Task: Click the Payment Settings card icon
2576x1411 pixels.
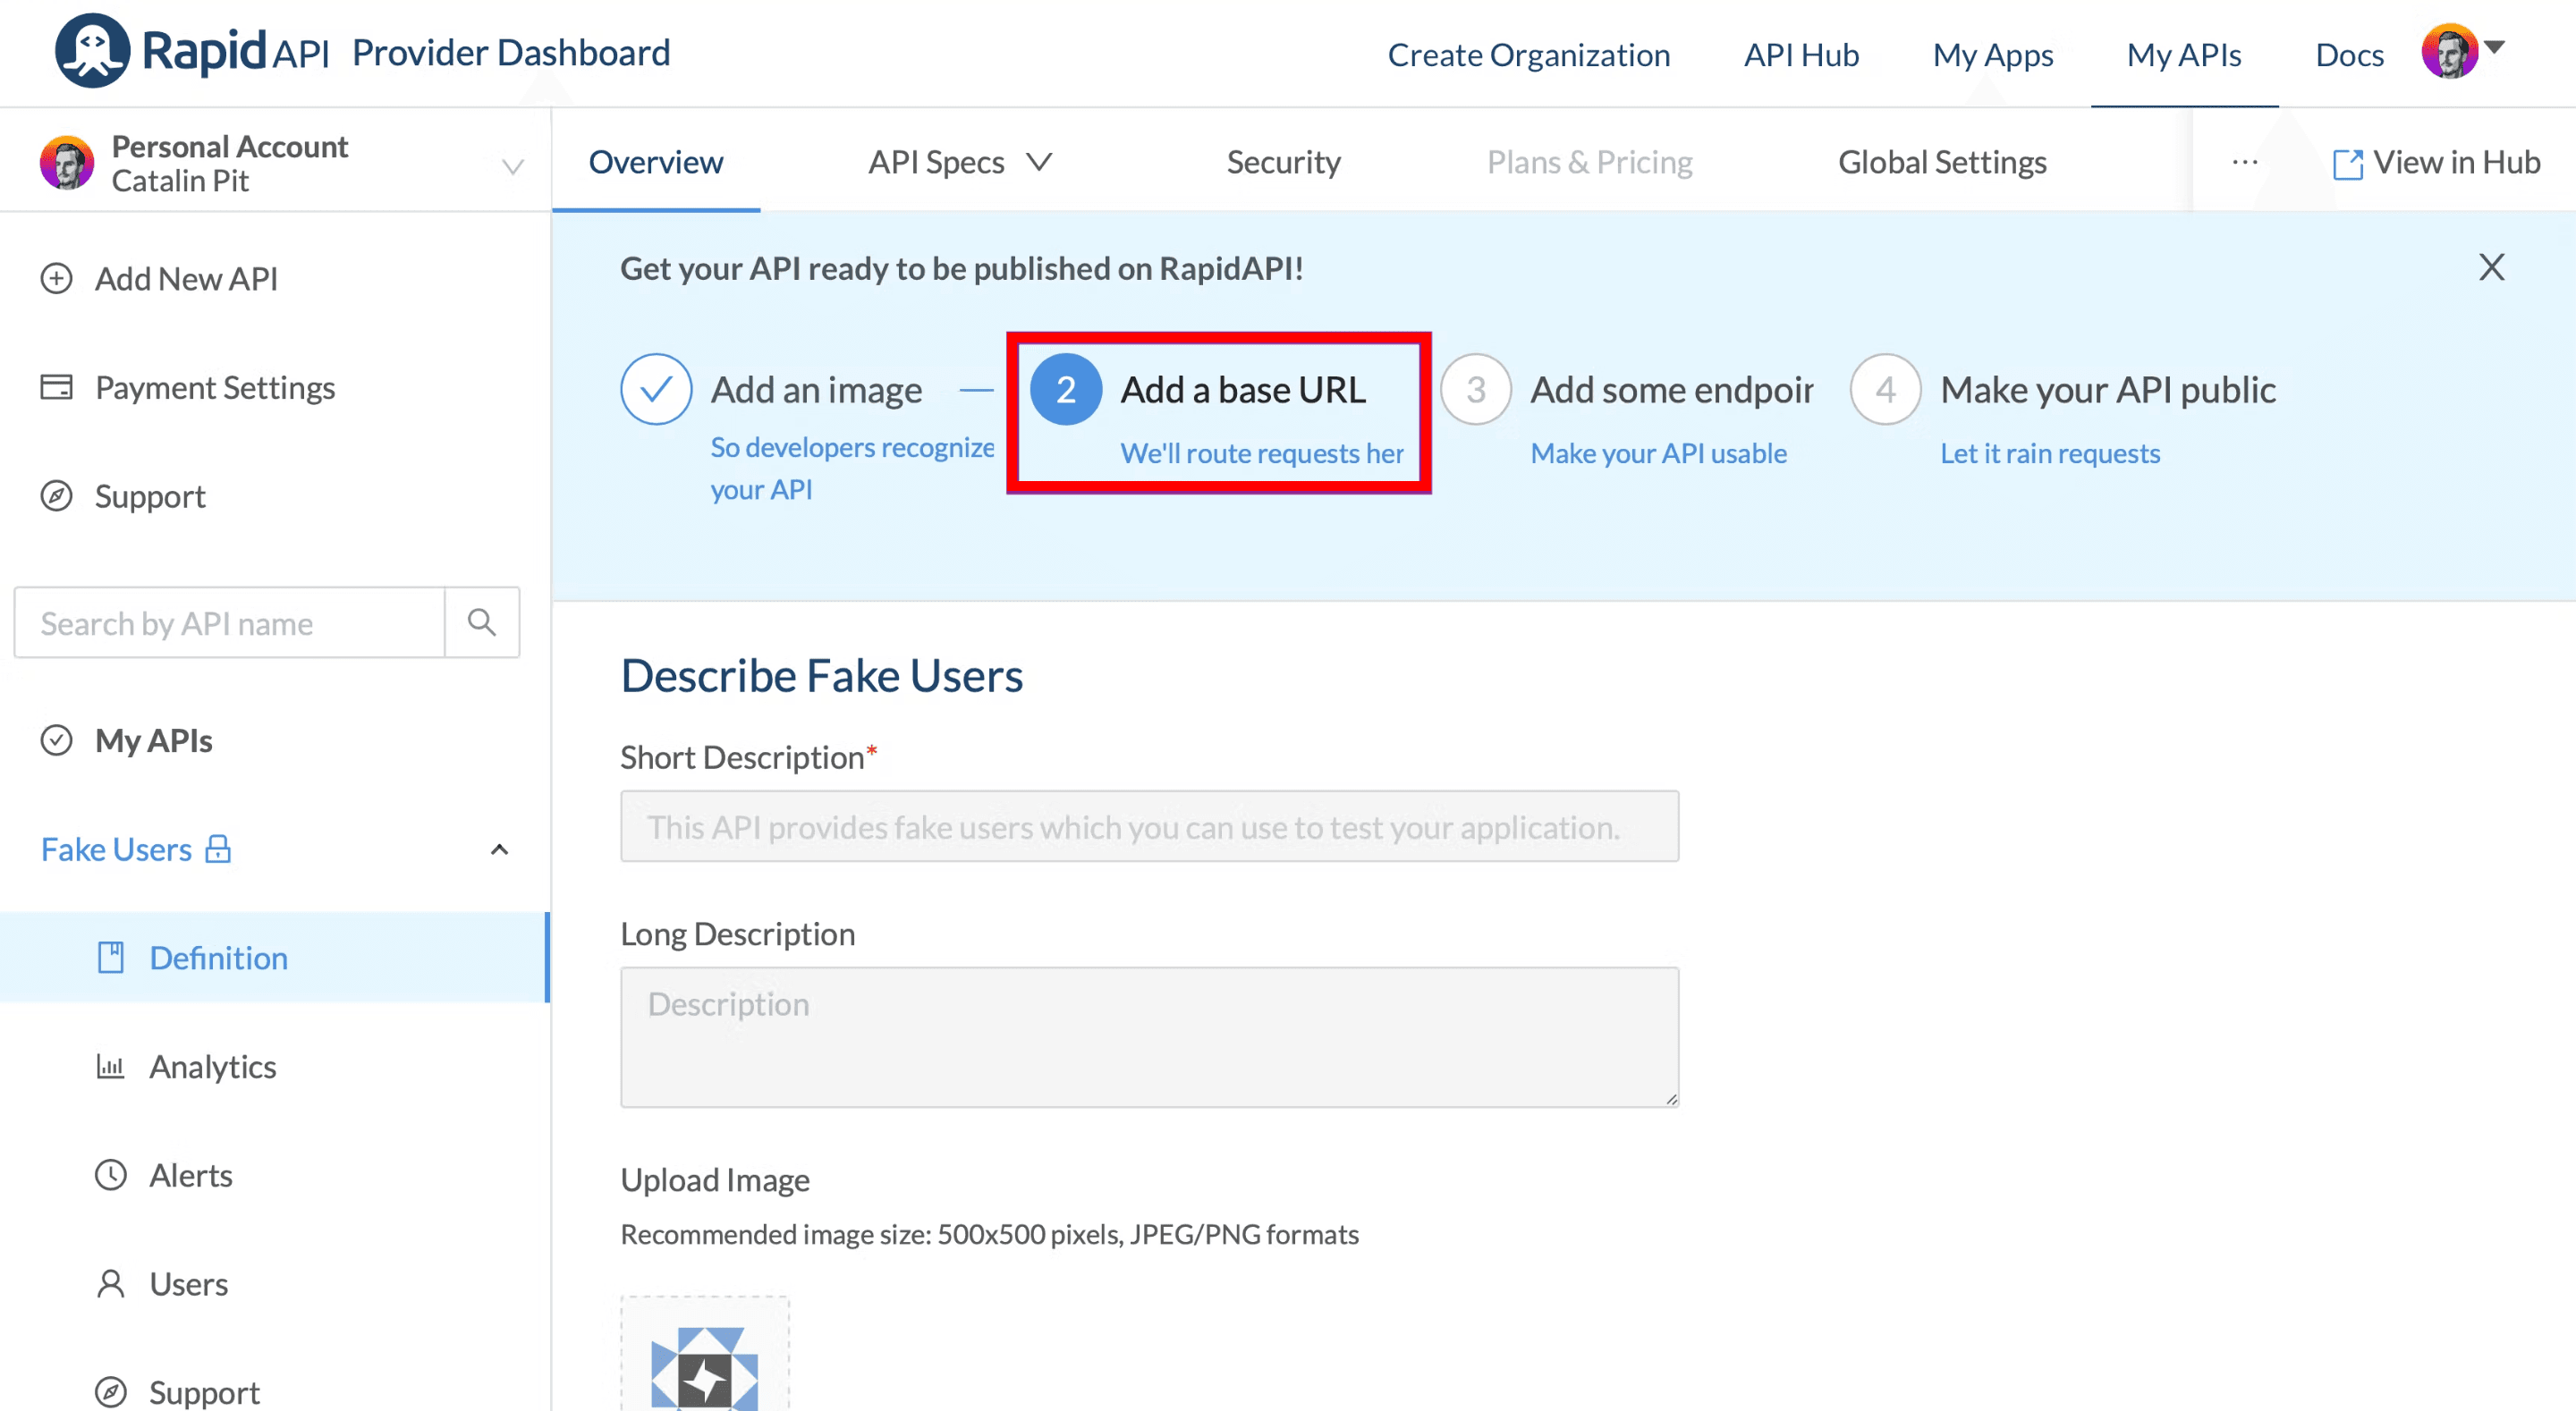Action: point(56,387)
